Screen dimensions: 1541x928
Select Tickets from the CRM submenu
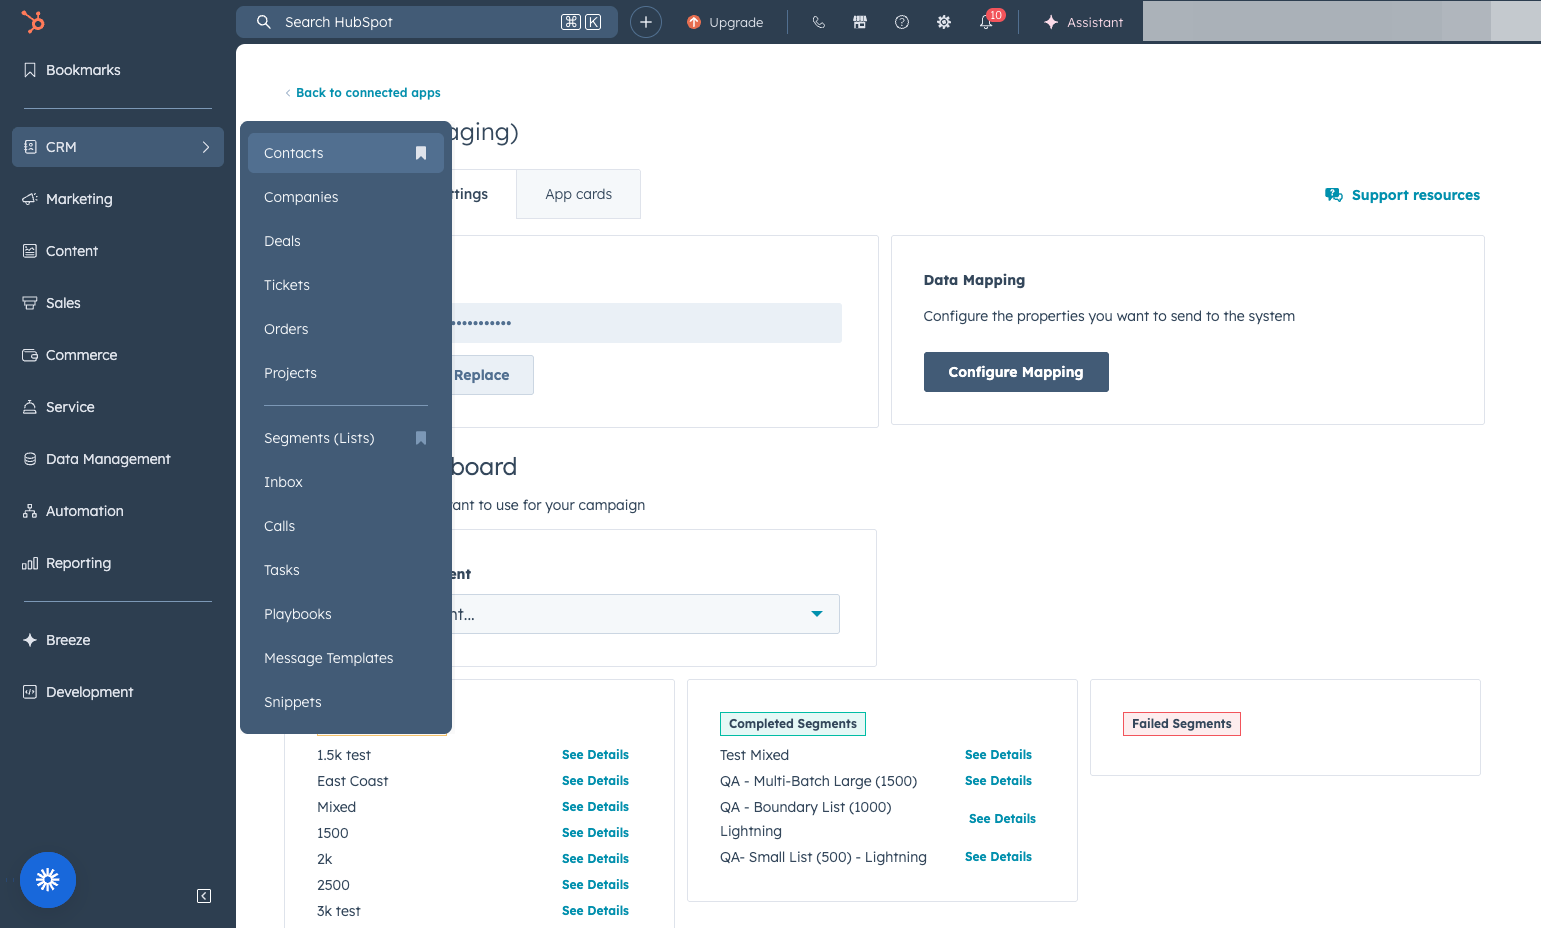pos(346,285)
